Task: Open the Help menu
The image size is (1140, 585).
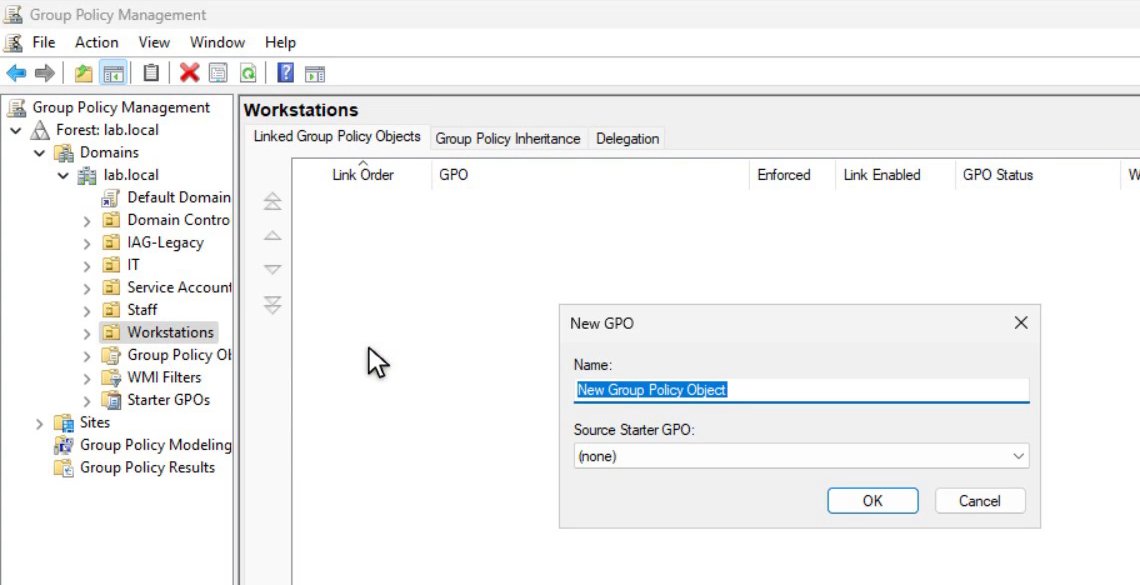Action: (x=280, y=43)
